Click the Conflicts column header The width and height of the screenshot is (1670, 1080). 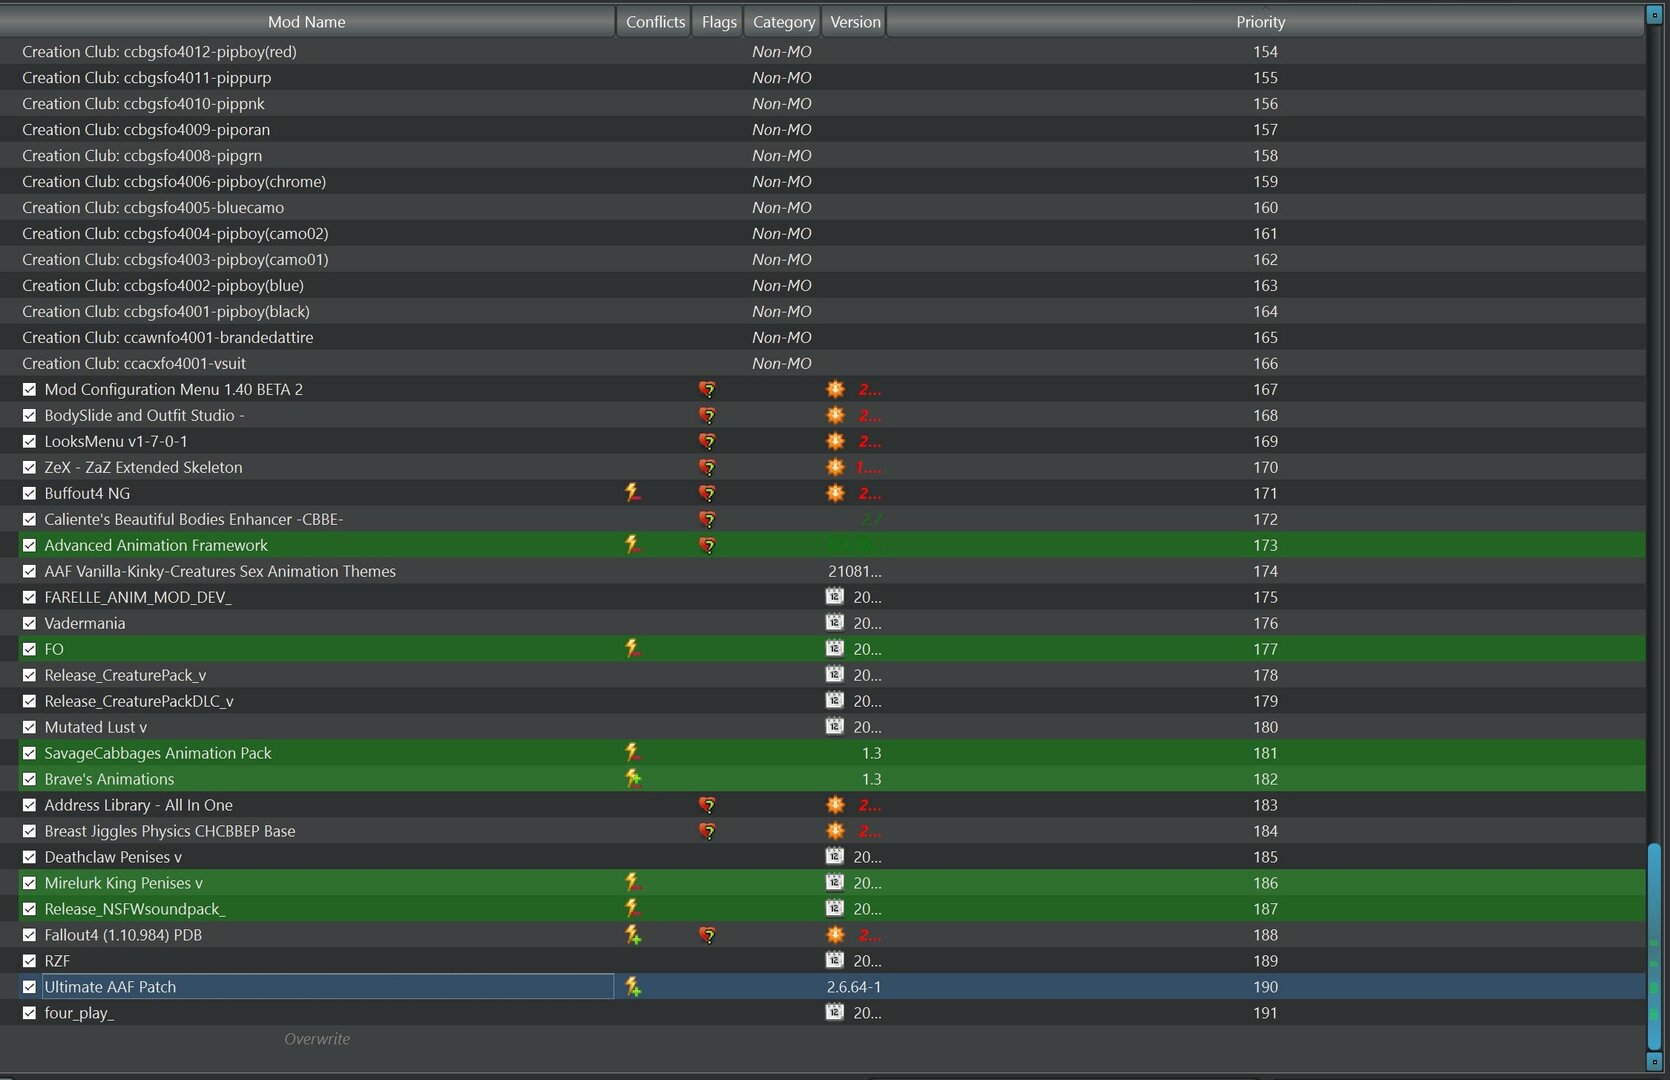tap(655, 22)
